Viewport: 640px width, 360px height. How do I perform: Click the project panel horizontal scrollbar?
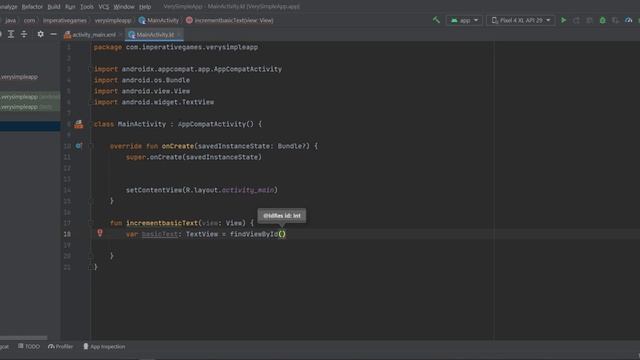(24, 338)
